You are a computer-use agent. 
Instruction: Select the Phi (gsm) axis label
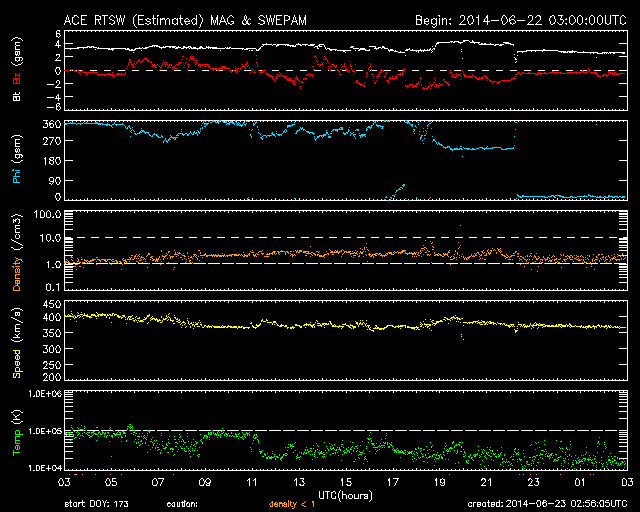coord(17,162)
